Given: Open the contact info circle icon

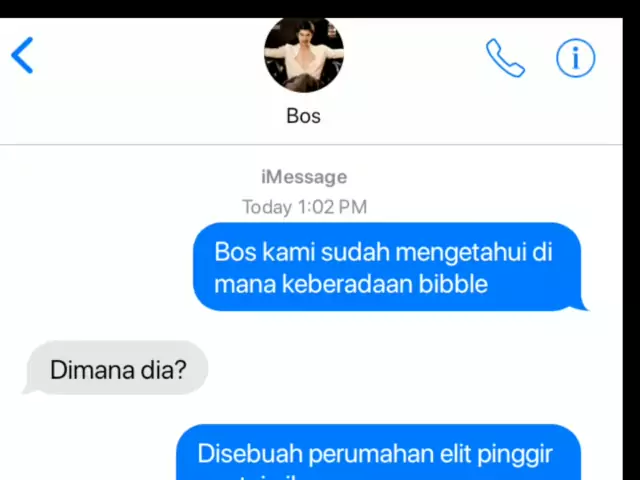Looking at the screenshot, I should (576, 58).
